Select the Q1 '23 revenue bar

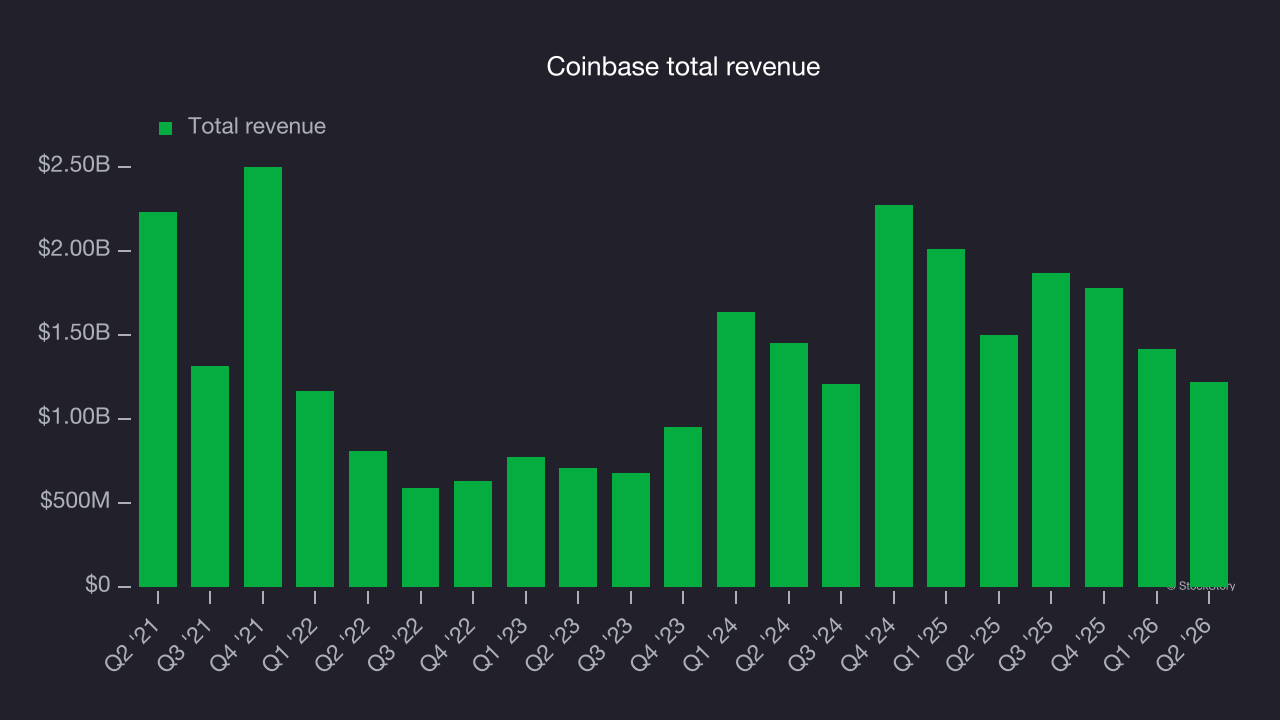tap(526, 522)
